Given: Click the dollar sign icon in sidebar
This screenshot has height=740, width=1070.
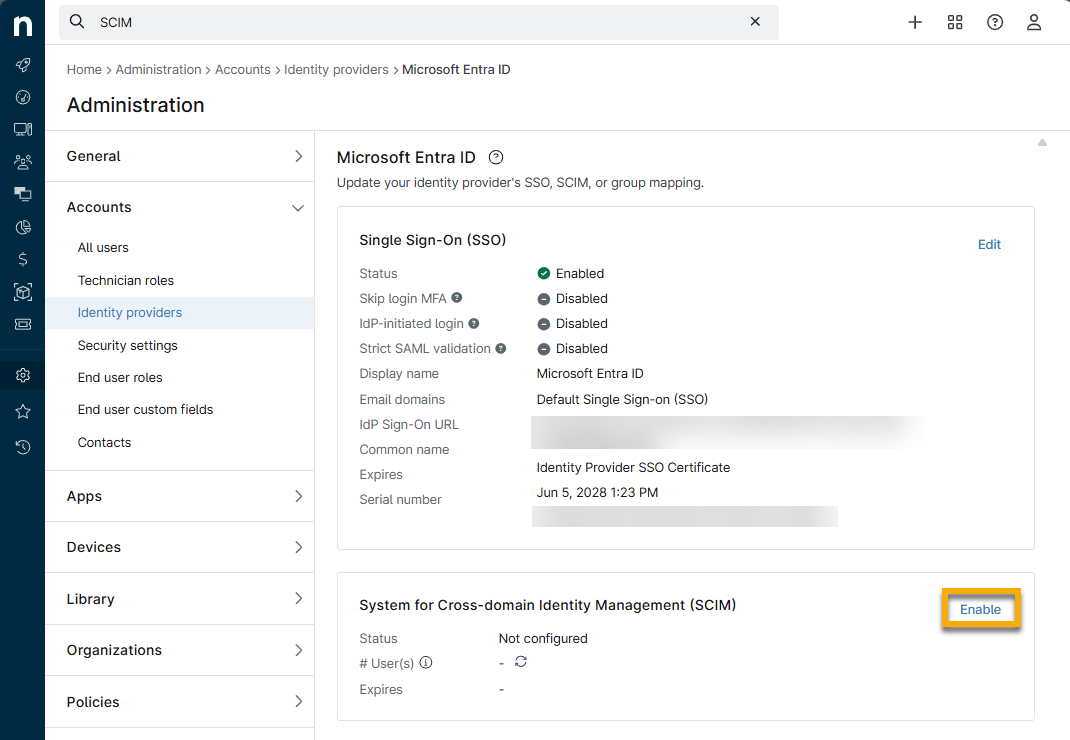Looking at the screenshot, I should click(22, 259).
